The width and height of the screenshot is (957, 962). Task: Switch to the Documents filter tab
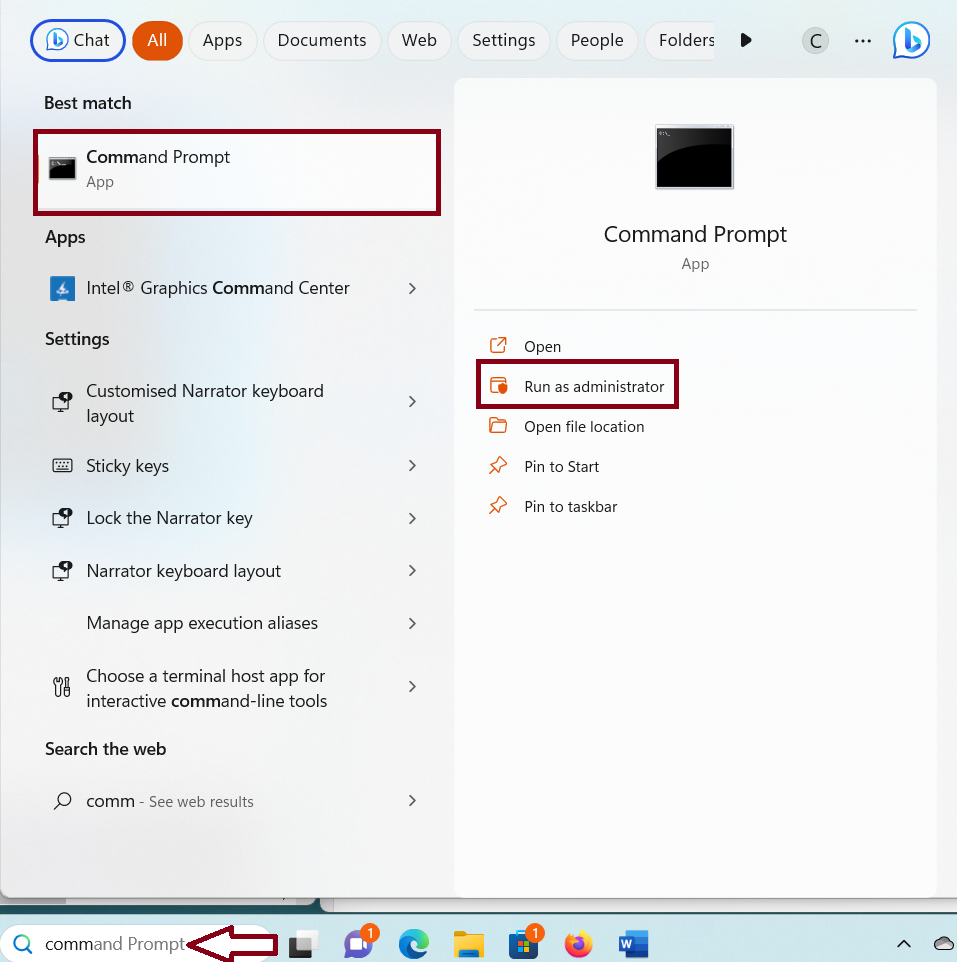pos(322,40)
